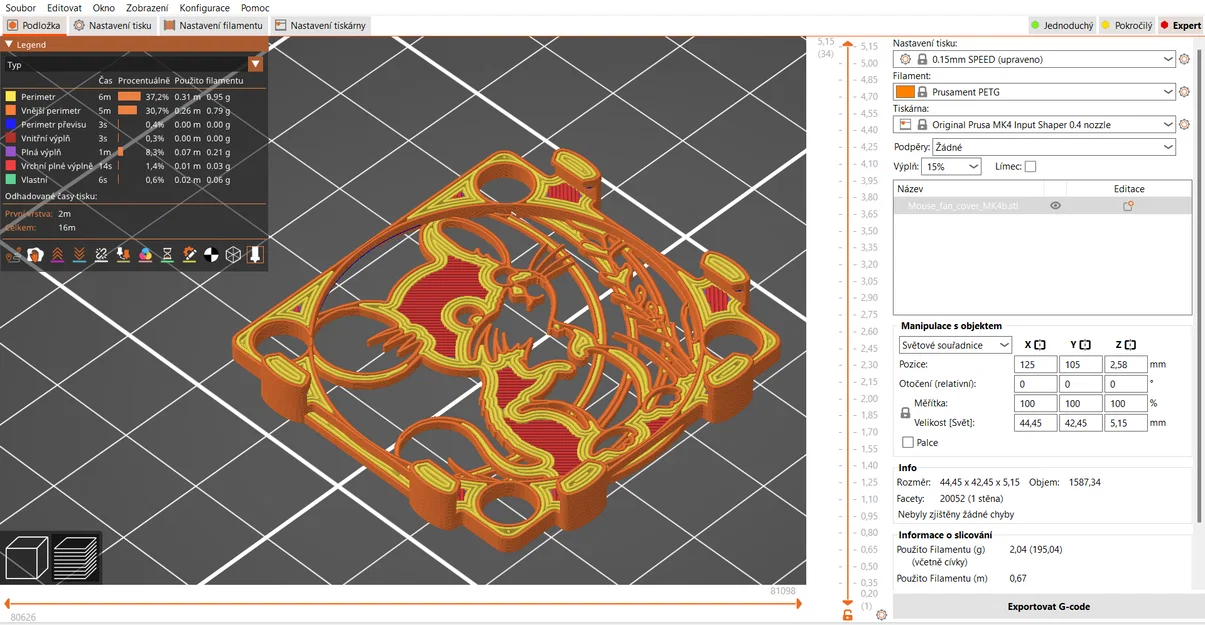Screen dimensions: 1205x625
Task: Switch to 3D editor view cube icon
Action: [x=27, y=557]
